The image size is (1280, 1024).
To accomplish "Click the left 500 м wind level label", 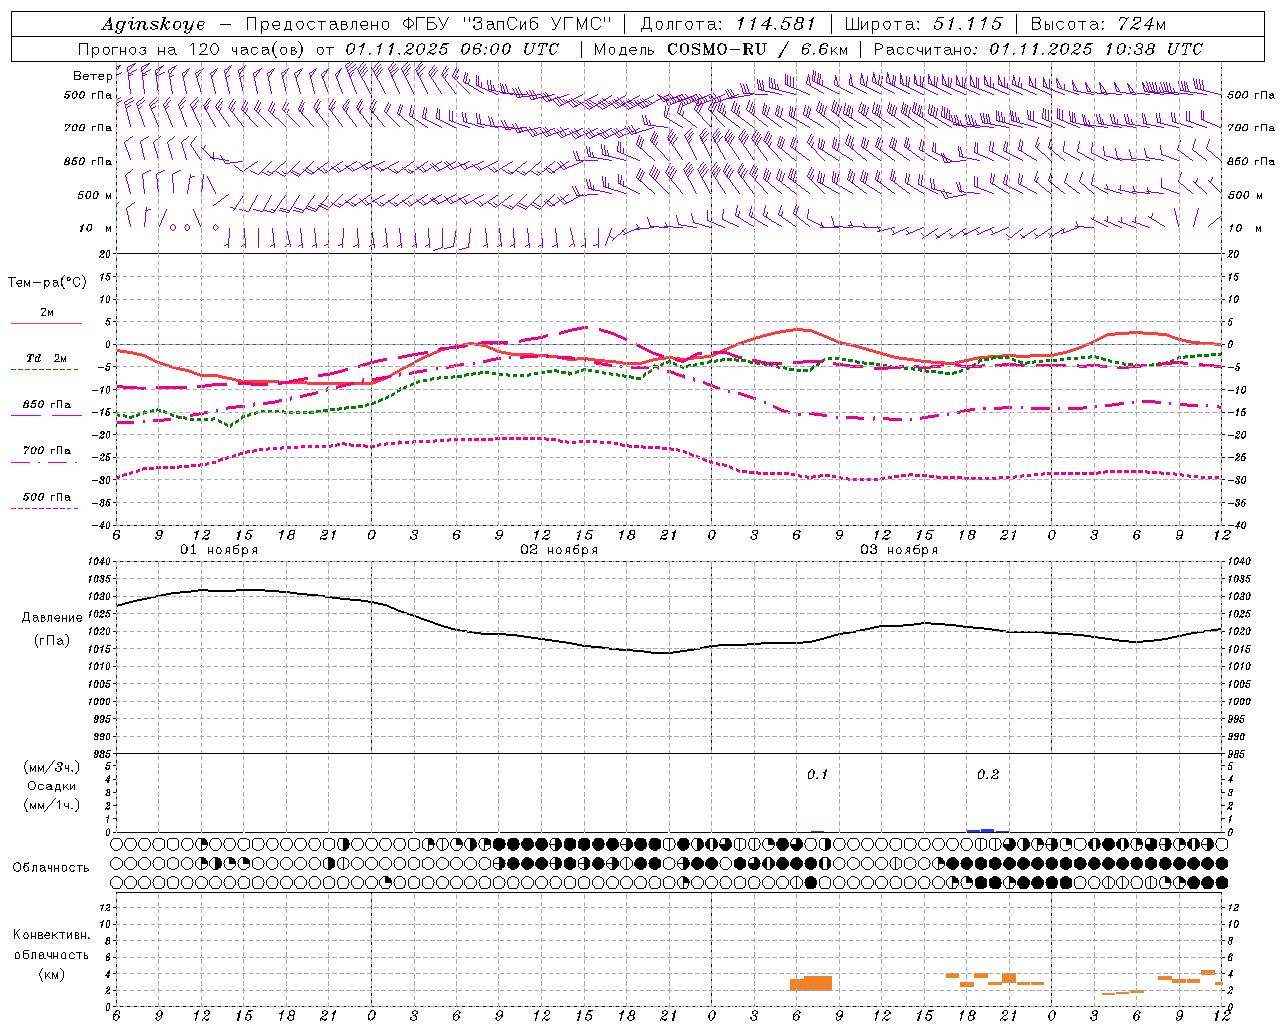I will [95, 195].
